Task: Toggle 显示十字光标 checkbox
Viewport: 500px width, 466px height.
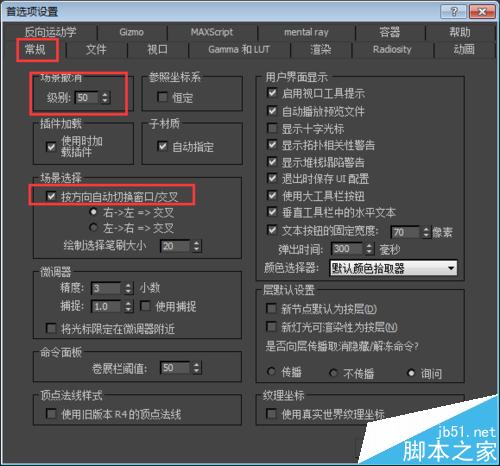Action: 272,128
